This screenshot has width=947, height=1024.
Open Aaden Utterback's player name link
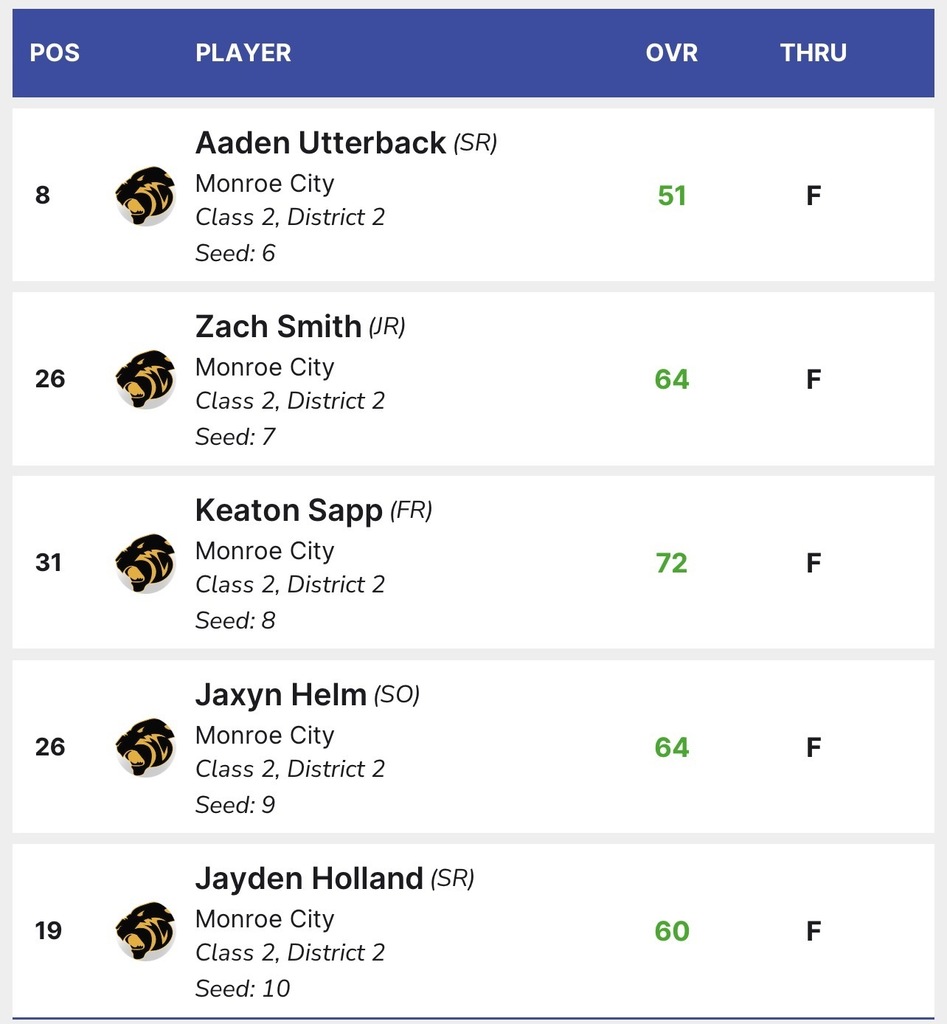[x=320, y=143]
